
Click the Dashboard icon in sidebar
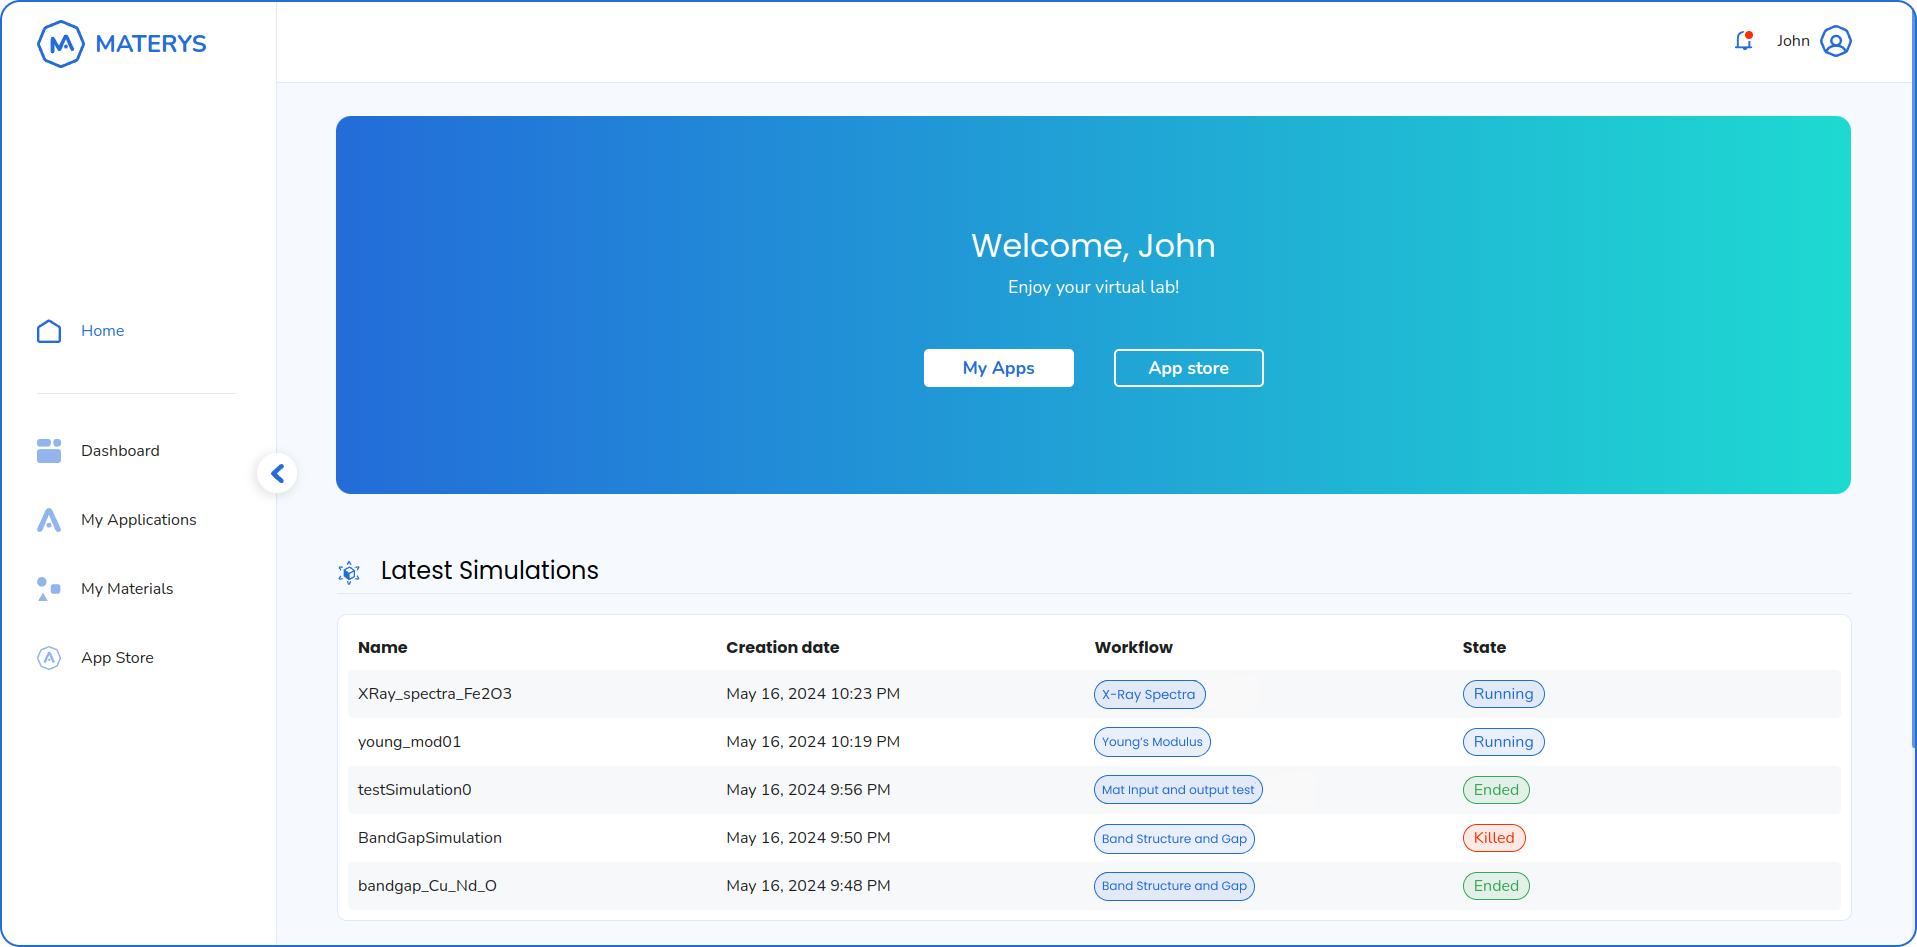pyautogui.click(x=49, y=451)
